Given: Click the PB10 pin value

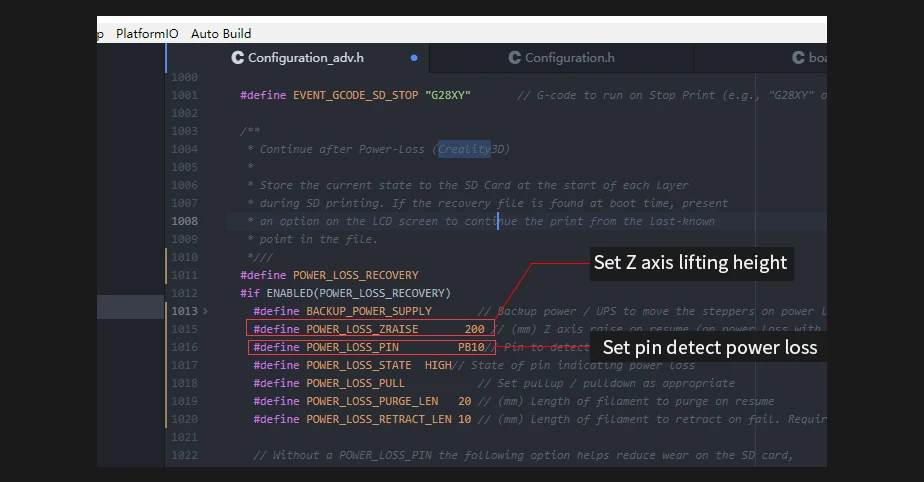Looking at the screenshot, I should [x=471, y=347].
